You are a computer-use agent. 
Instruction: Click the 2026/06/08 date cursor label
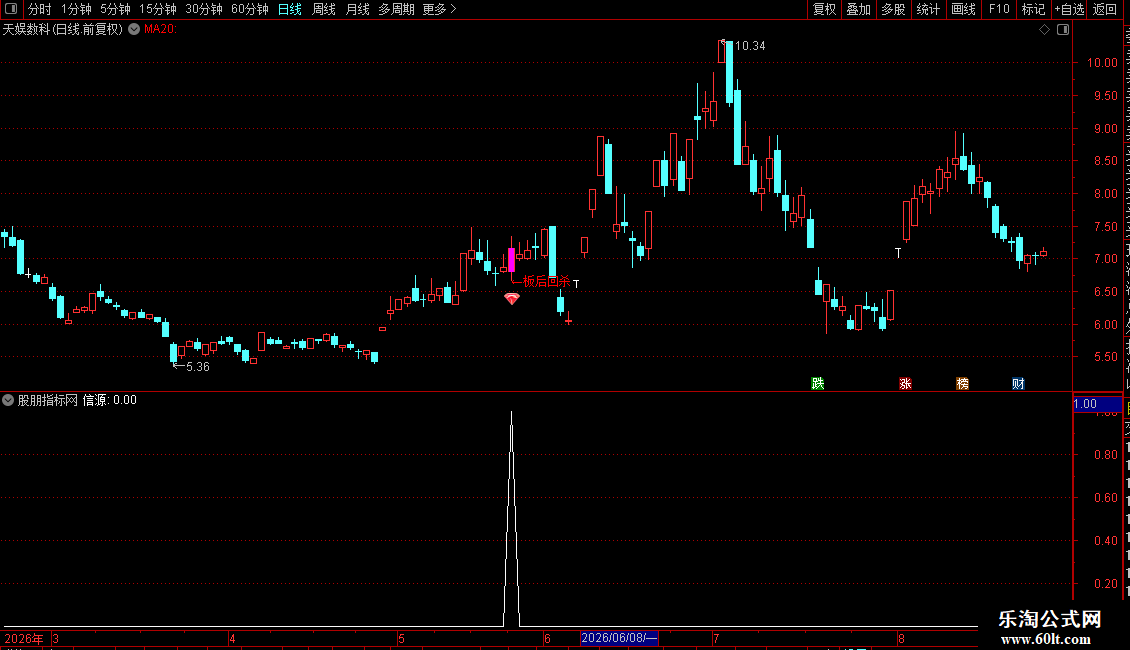[x=619, y=638]
